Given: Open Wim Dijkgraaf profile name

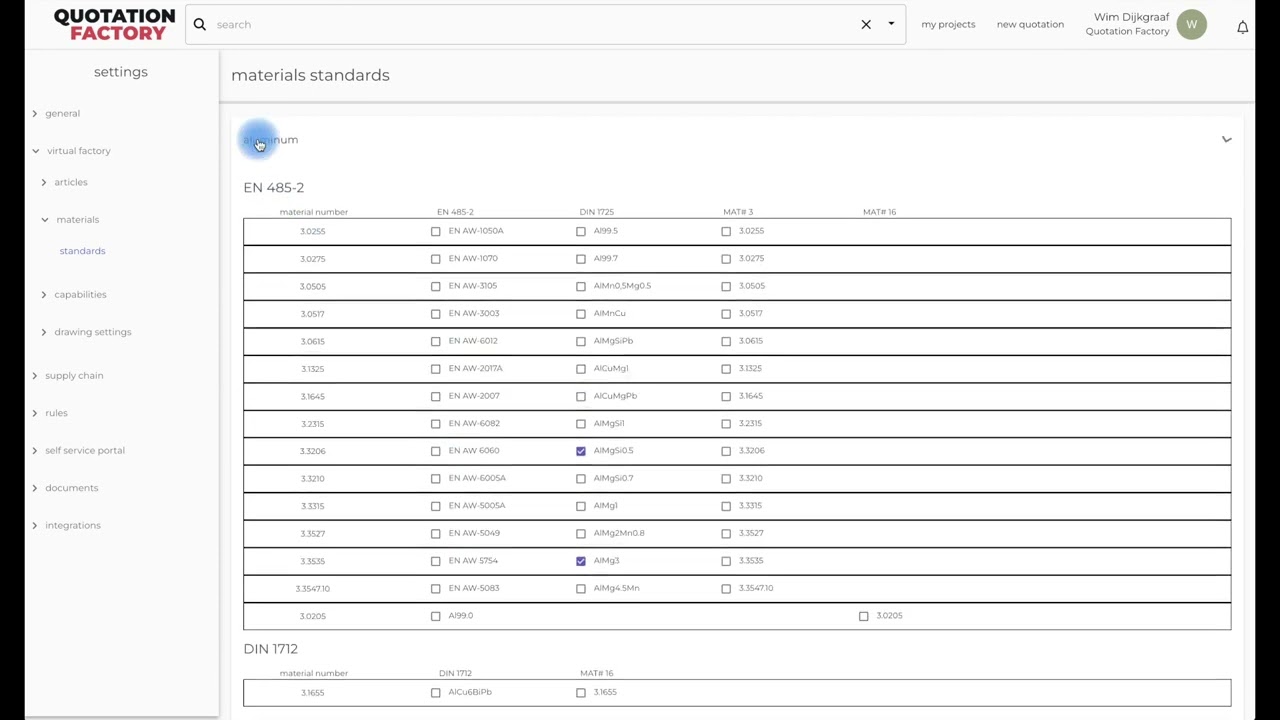Looking at the screenshot, I should pyautogui.click(x=1131, y=17).
